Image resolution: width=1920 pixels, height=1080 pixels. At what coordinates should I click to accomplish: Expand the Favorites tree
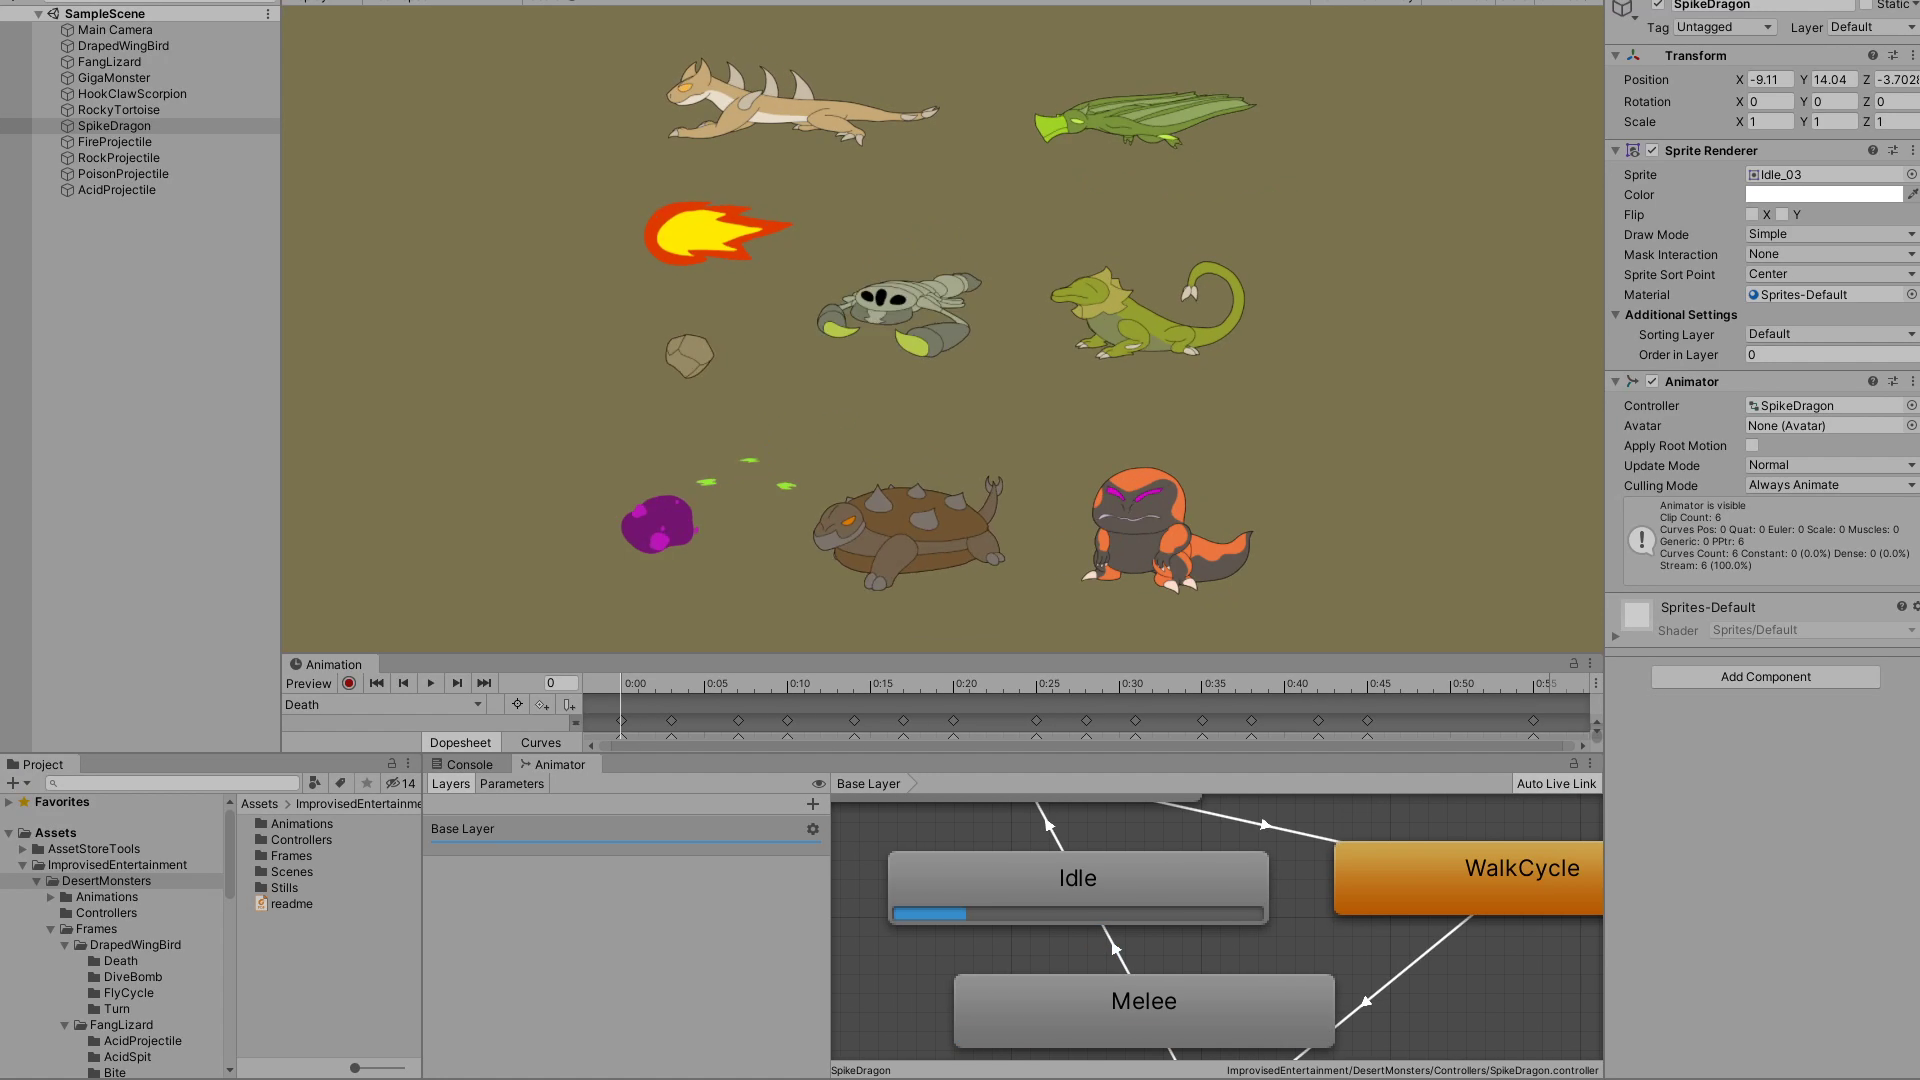[x=9, y=802]
